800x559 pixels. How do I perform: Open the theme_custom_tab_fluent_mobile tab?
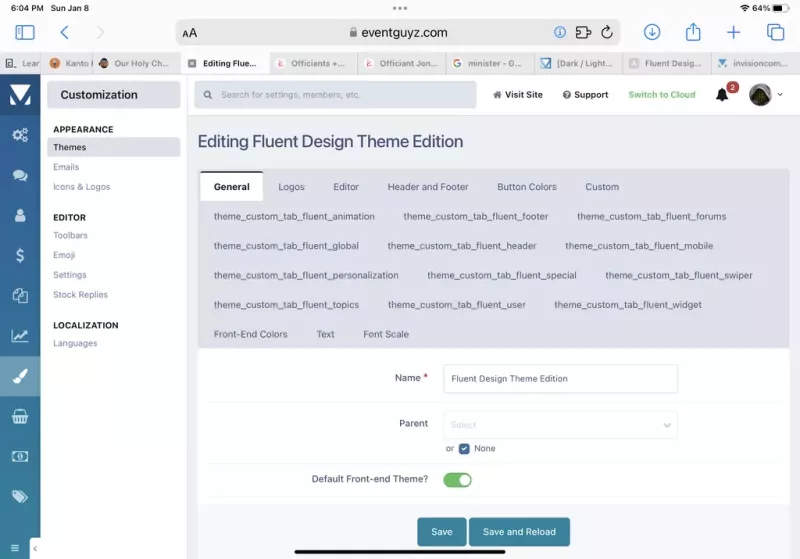click(x=639, y=246)
